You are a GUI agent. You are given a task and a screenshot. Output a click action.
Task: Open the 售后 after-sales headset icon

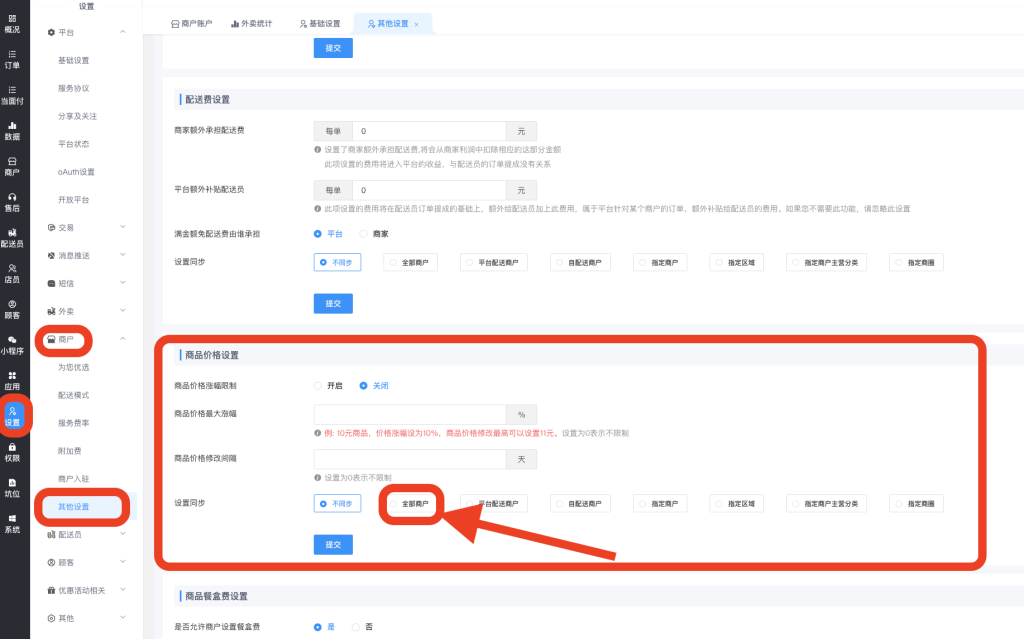(x=12, y=201)
